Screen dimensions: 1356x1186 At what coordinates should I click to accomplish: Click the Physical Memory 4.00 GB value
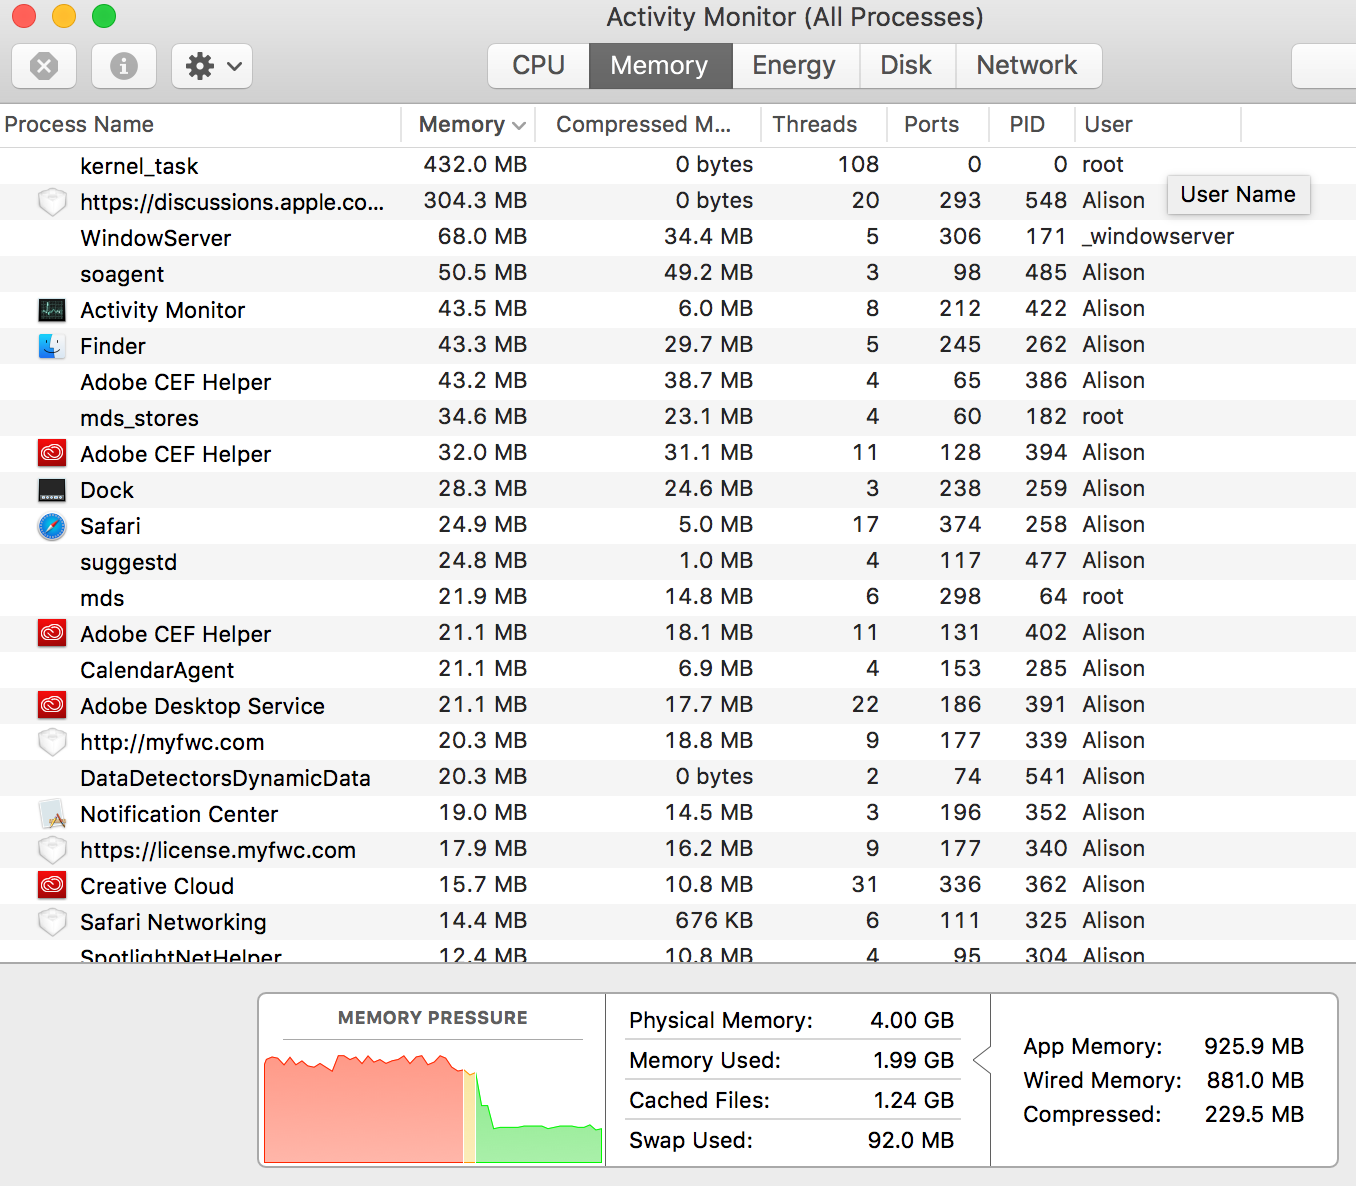[912, 1020]
